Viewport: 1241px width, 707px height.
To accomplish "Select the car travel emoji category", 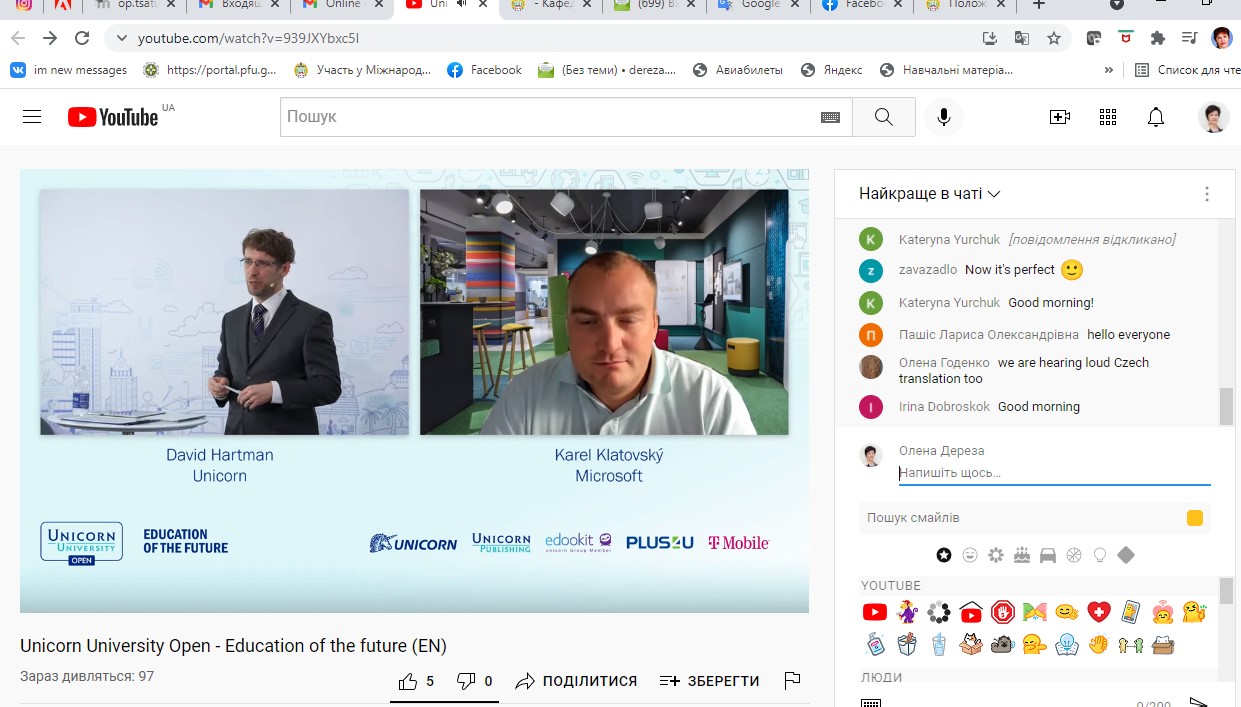I will (x=1048, y=555).
